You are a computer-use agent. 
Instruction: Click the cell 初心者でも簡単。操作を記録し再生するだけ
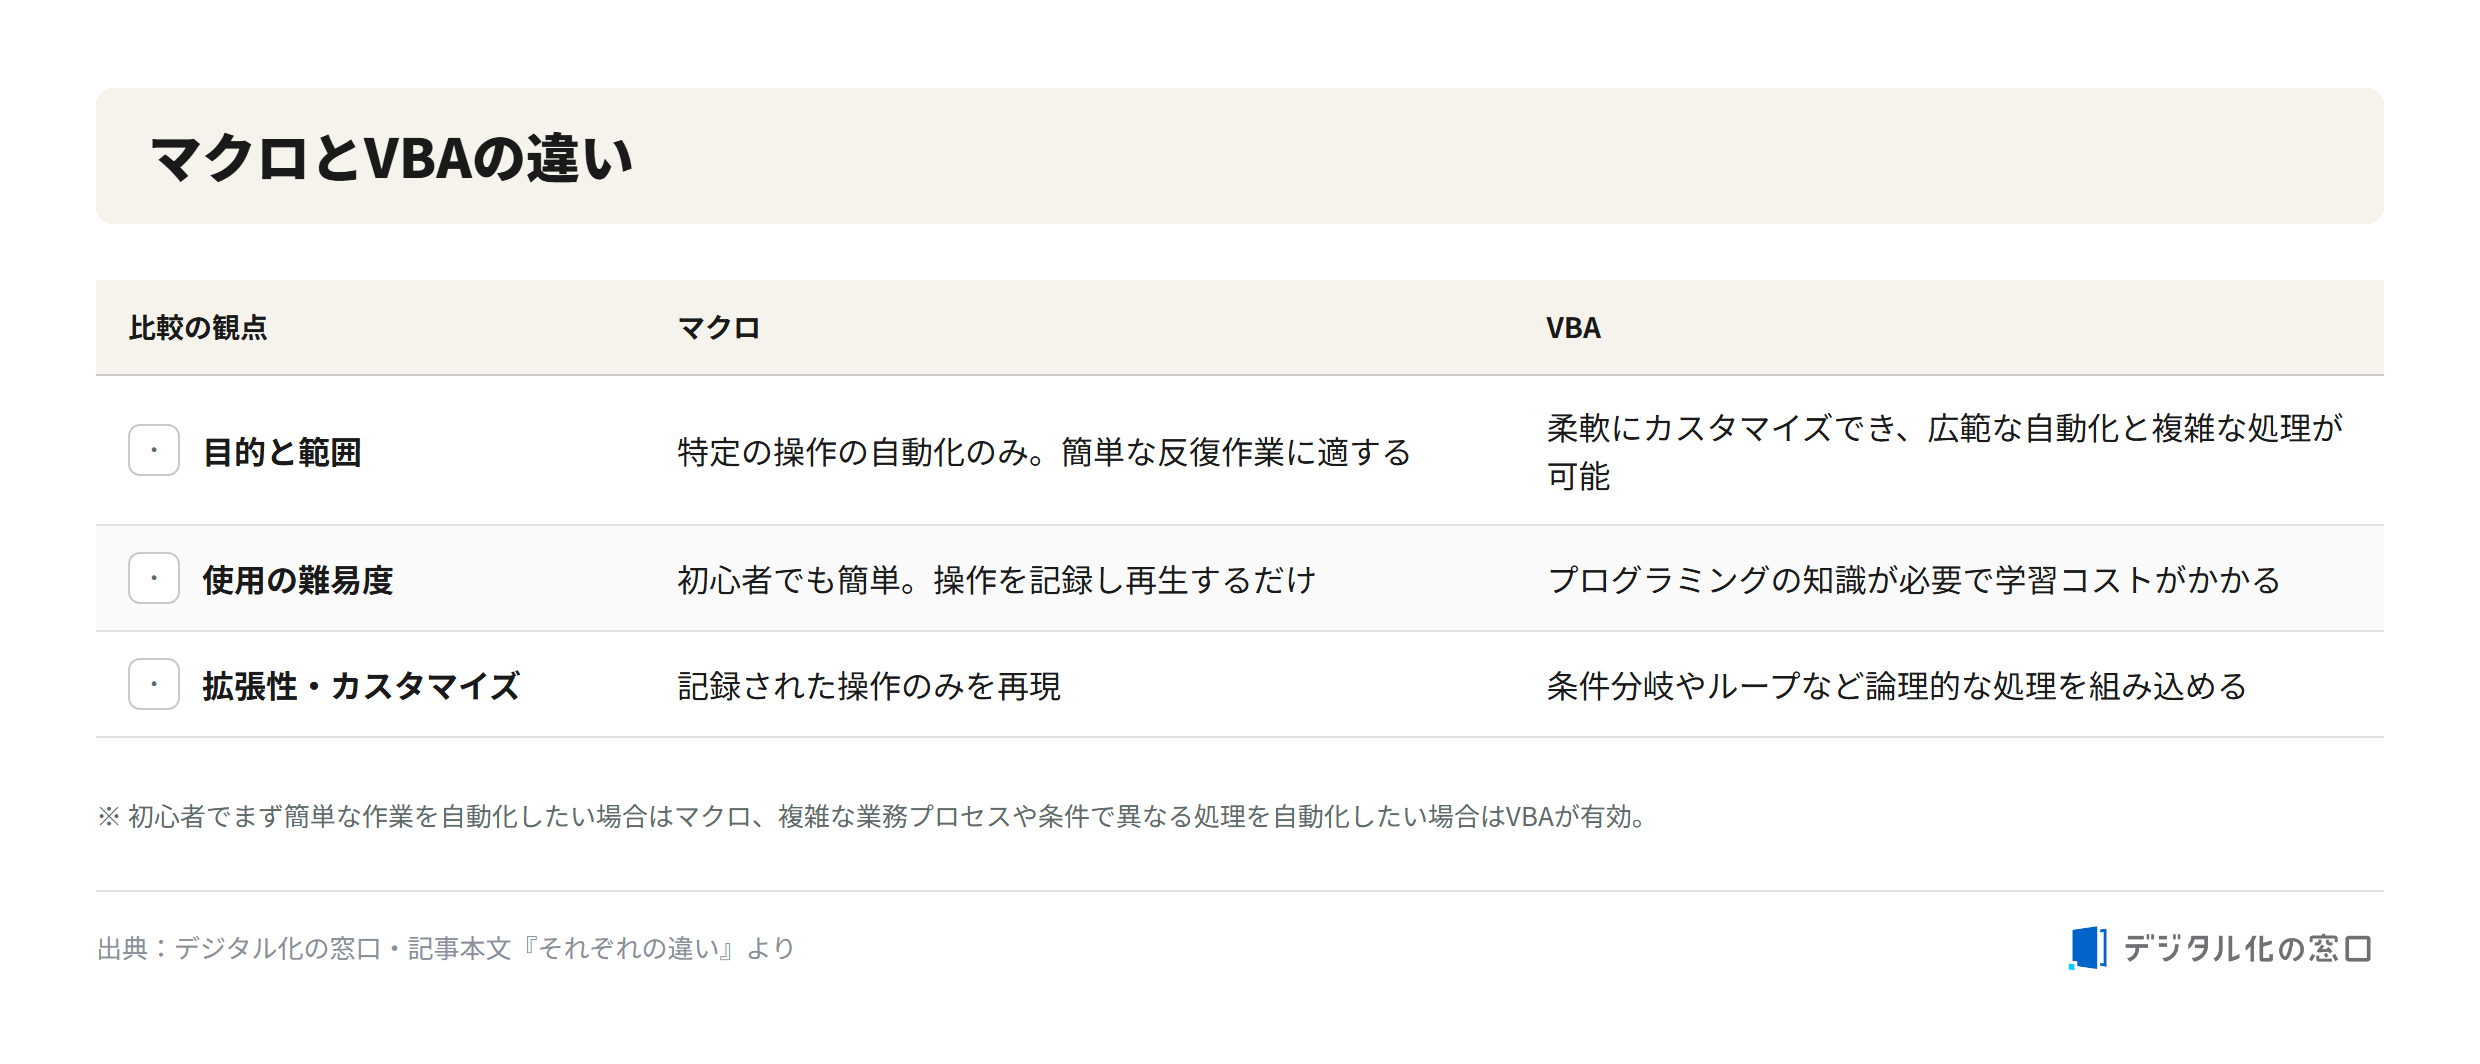pos(997,580)
